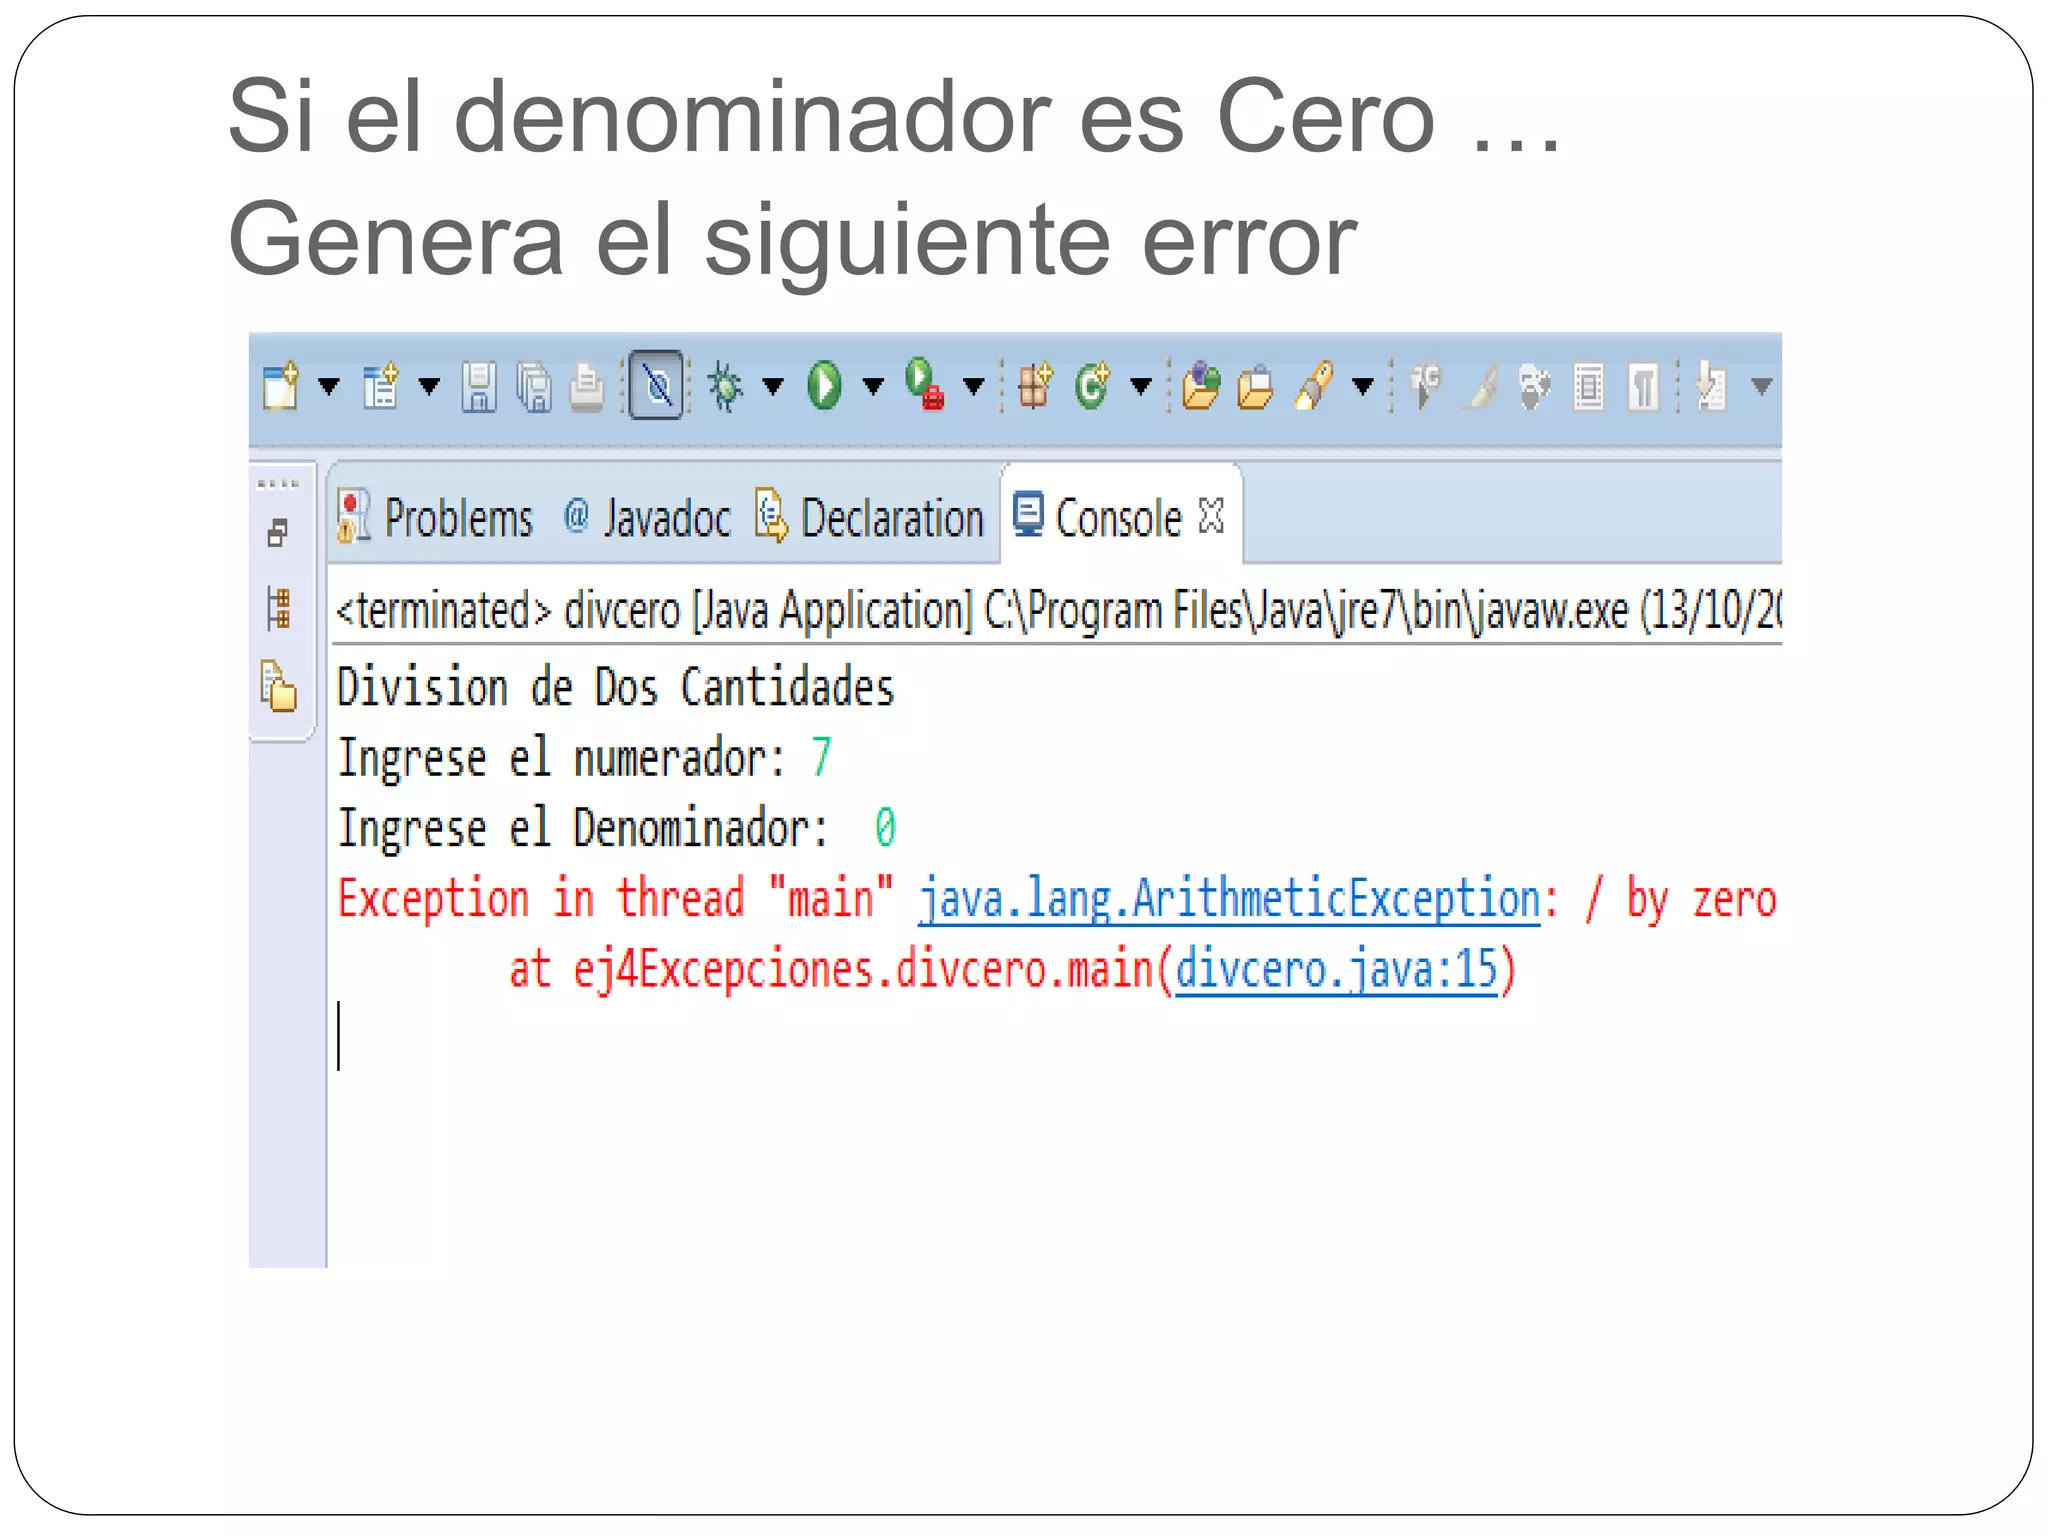The image size is (2048, 1536).
Task: Click the Restore view icon in sidebar
Action: point(278,533)
